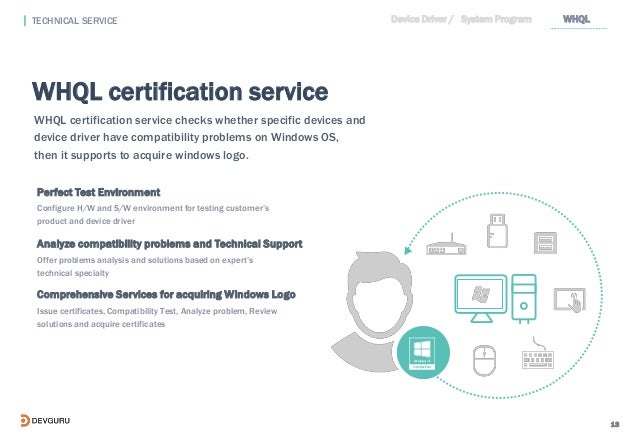
Task: Select the WHQL tab
Action: tap(576, 19)
